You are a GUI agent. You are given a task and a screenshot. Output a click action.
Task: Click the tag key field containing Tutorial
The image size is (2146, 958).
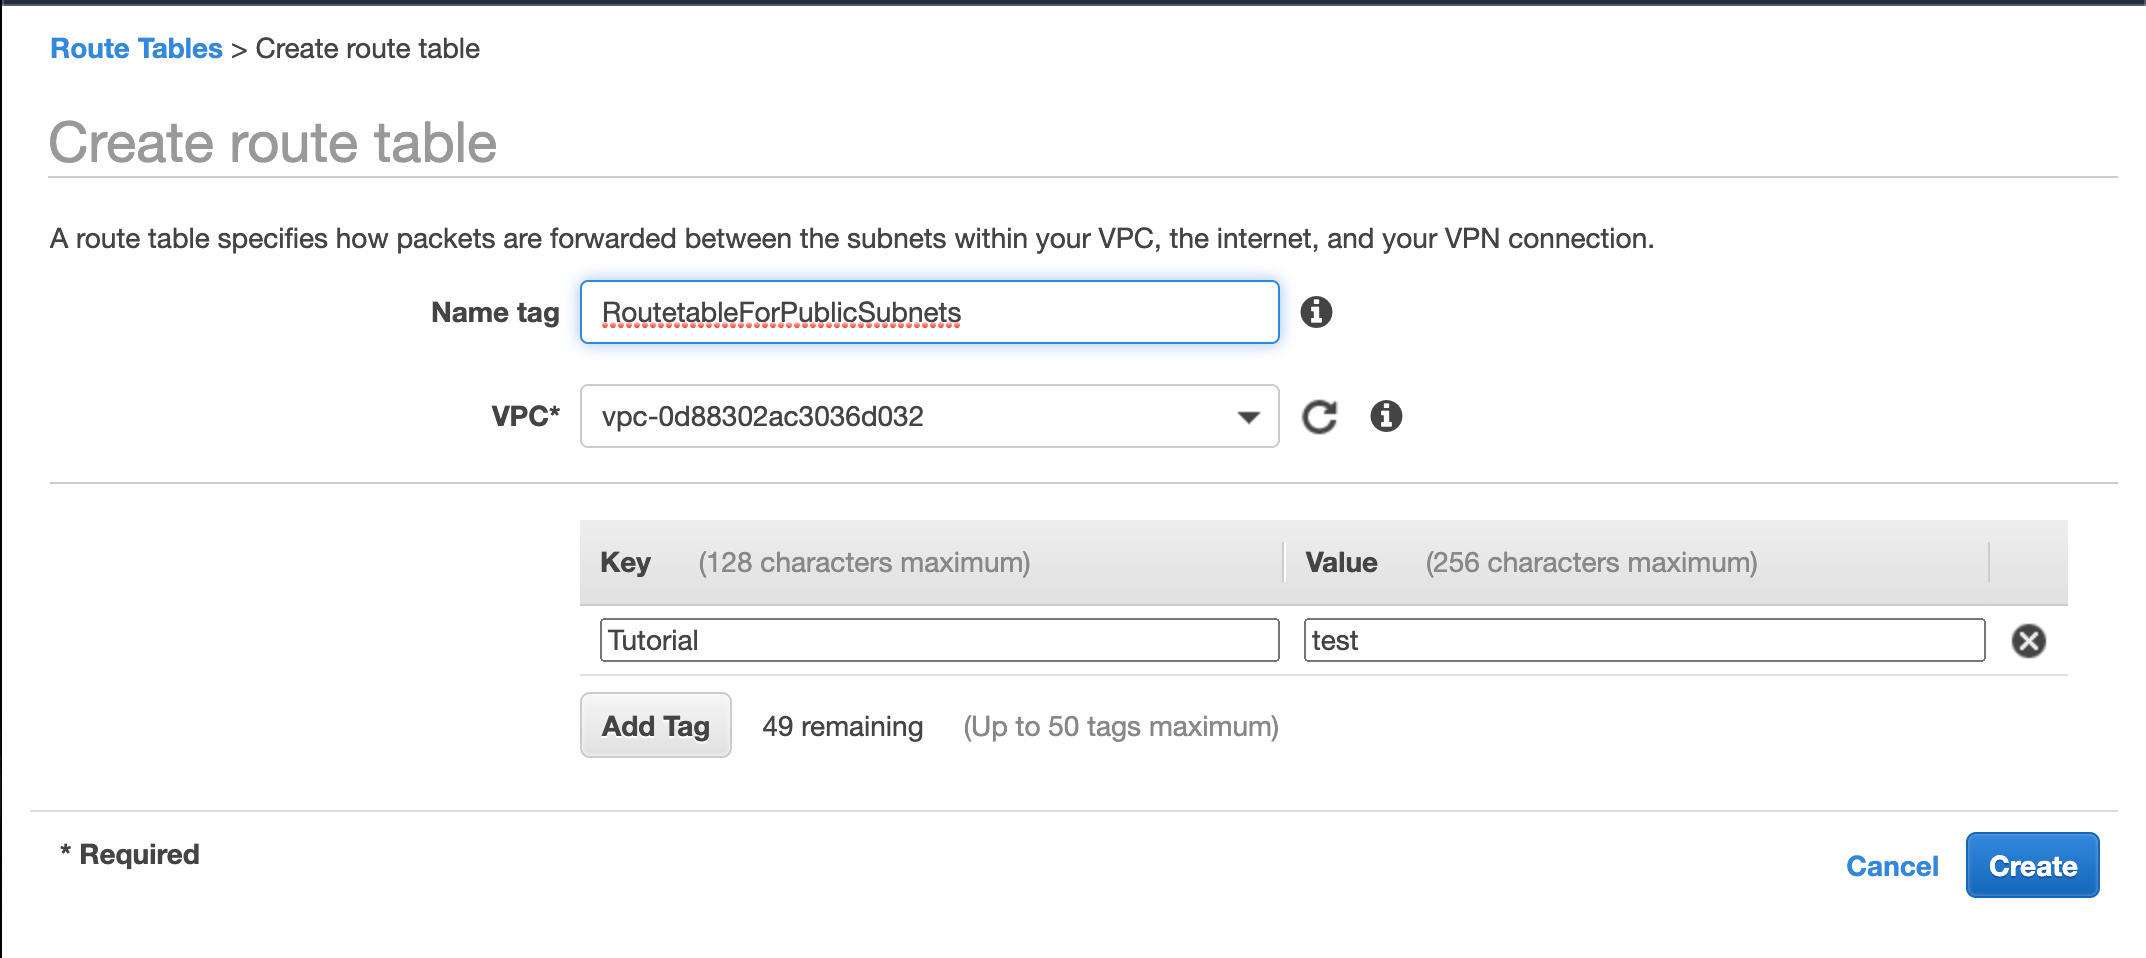939,640
